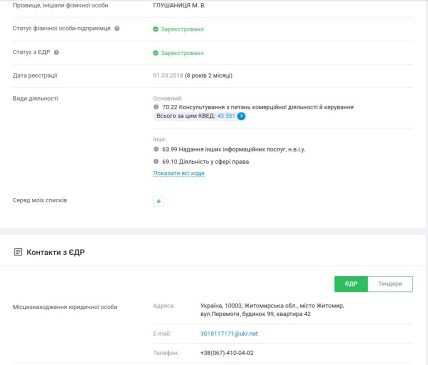Click Місцезнаходження юридичної особи label

(x=65, y=307)
